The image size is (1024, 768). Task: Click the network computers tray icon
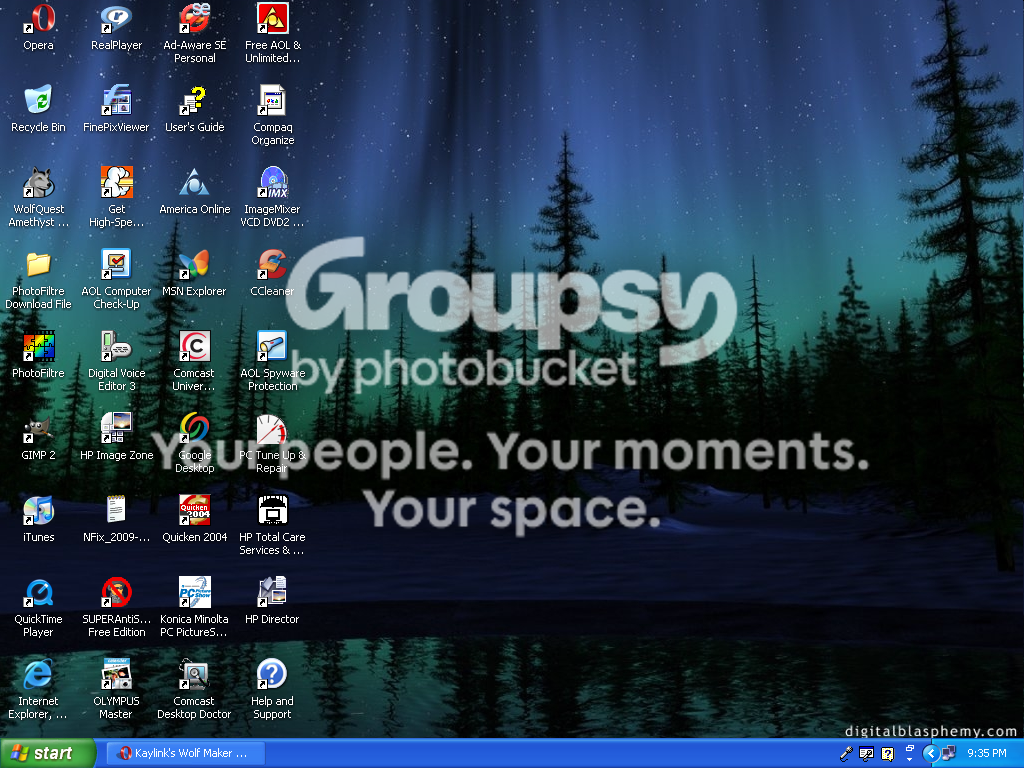point(948,753)
